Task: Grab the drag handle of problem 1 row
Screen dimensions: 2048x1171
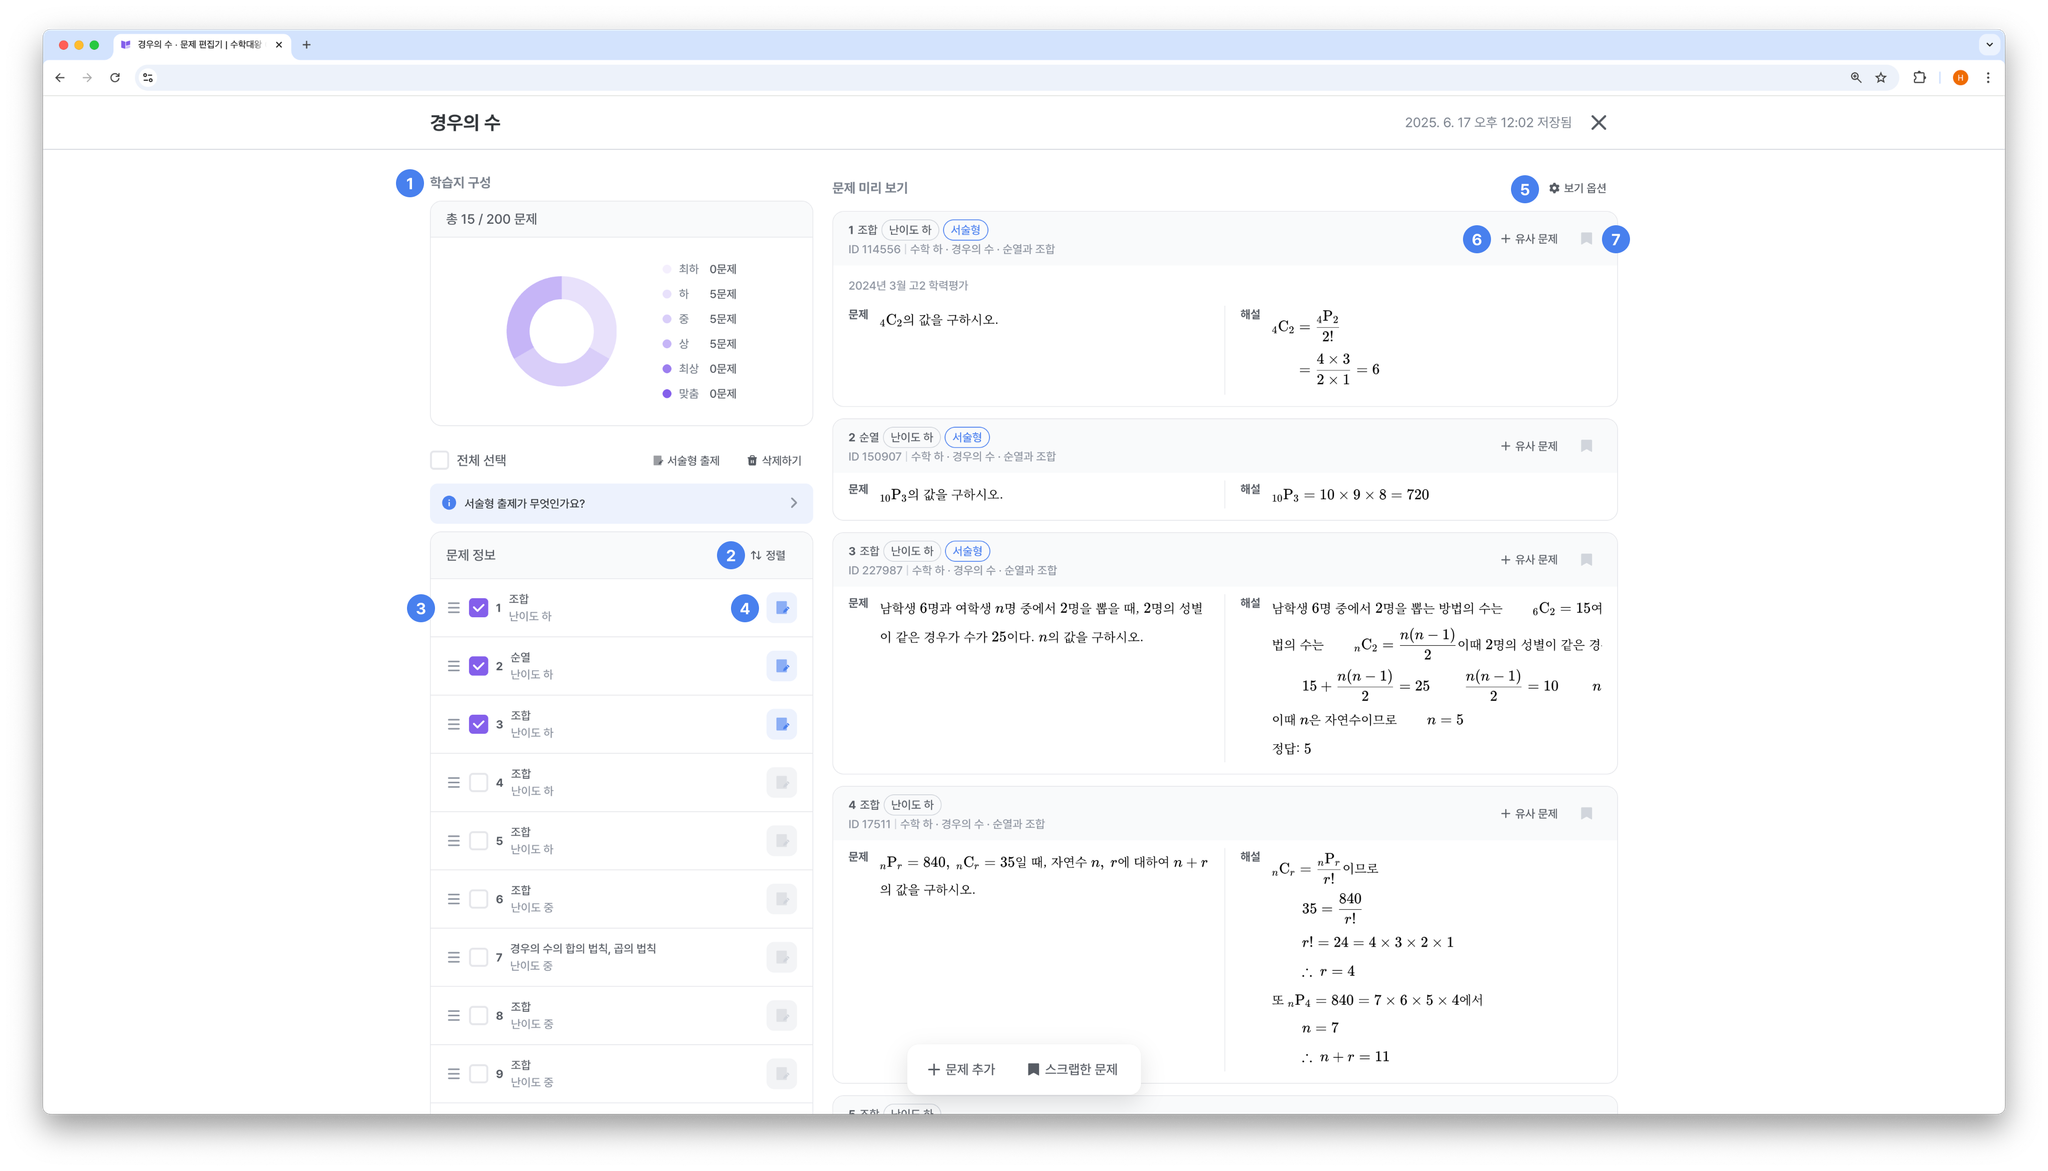Action: (453, 608)
